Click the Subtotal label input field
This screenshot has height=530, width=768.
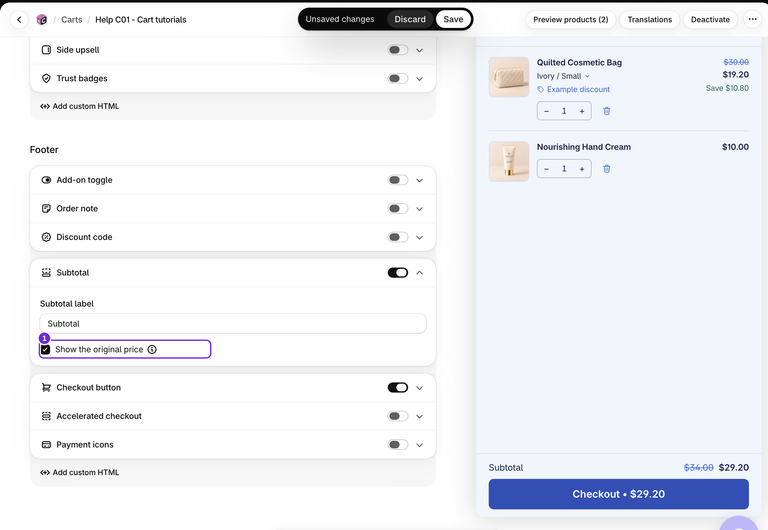(x=233, y=324)
